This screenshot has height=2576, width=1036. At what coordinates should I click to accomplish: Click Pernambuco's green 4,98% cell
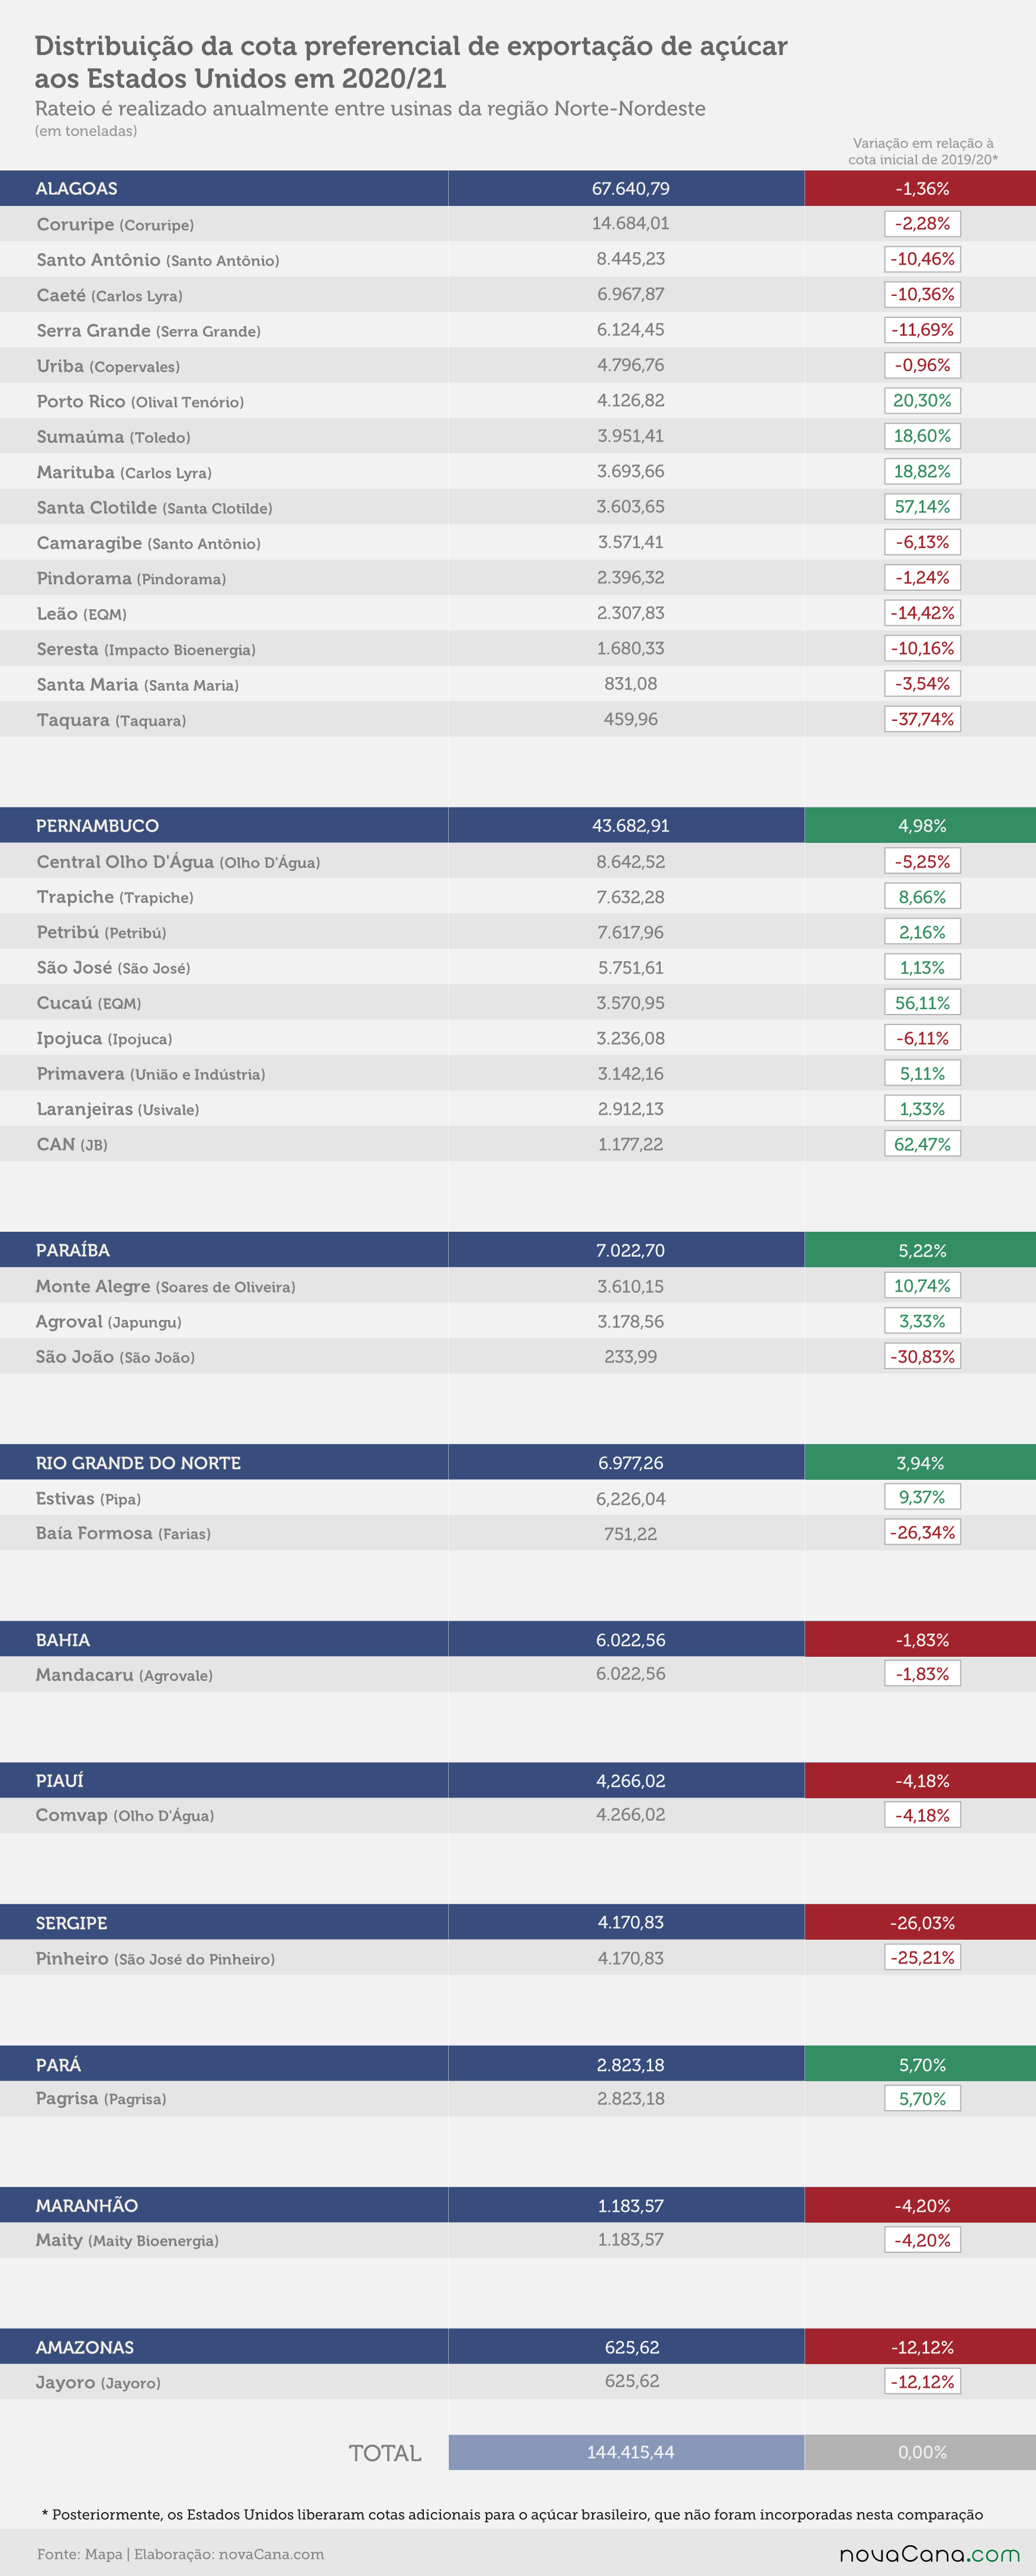pyautogui.click(x=920, y=825)
